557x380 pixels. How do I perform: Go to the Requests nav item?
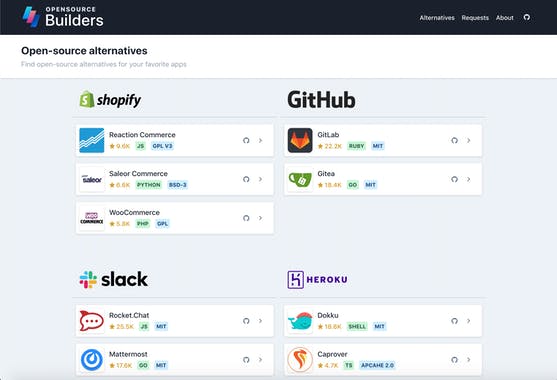(x=475, y=18)
